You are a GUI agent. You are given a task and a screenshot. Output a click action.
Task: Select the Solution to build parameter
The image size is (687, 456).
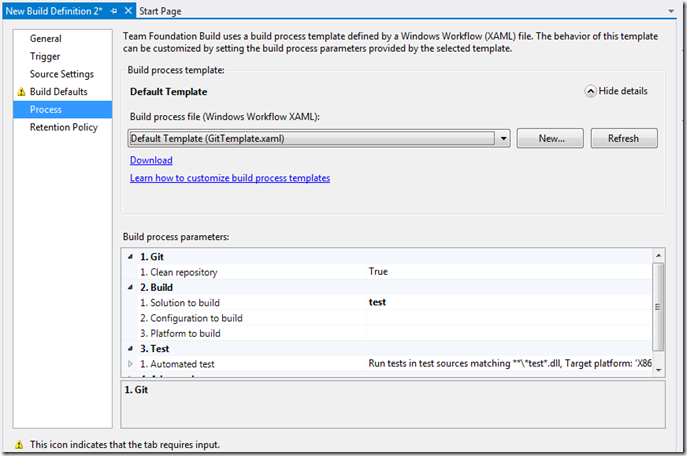point(180,303)
